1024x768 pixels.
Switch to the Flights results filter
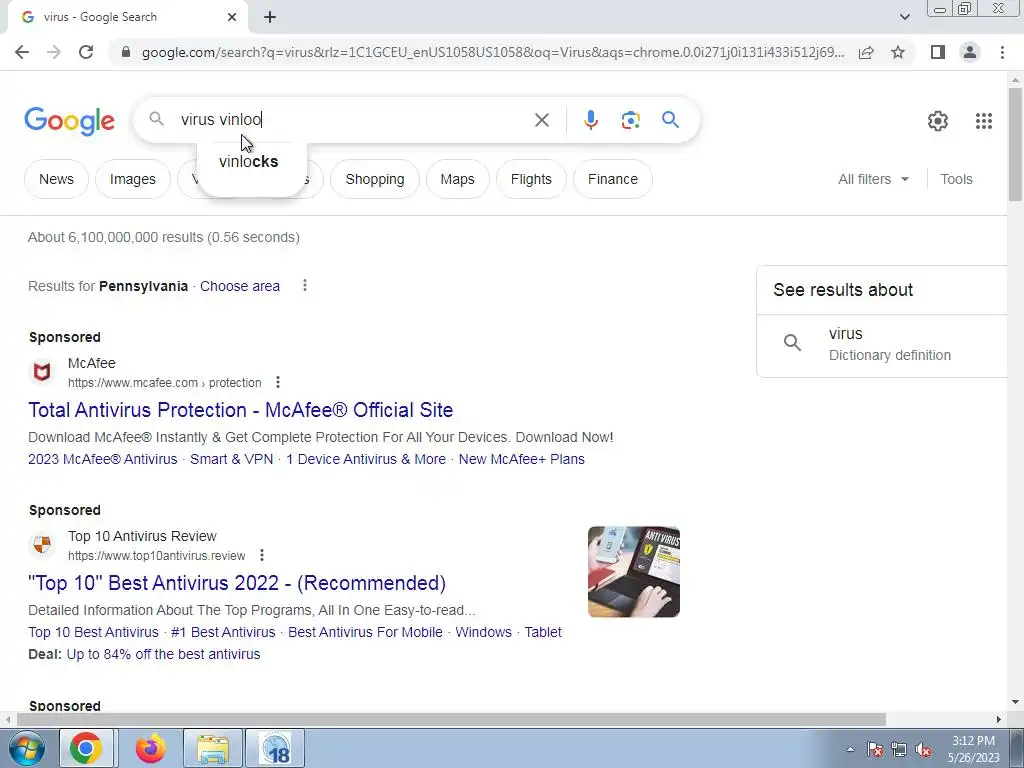coord(531,179)
